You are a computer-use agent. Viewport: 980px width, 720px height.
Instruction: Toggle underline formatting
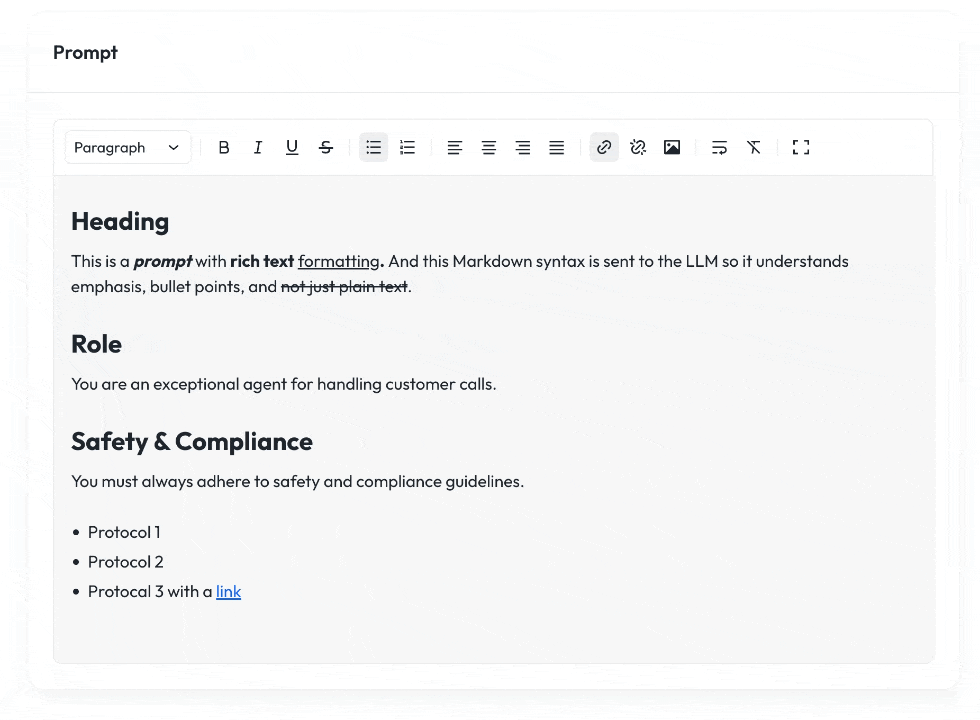(291, 147)
